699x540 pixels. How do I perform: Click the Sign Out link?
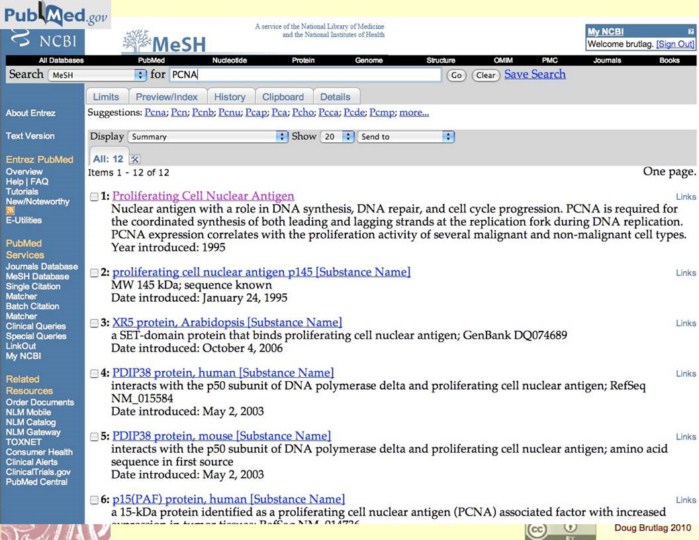673,44
